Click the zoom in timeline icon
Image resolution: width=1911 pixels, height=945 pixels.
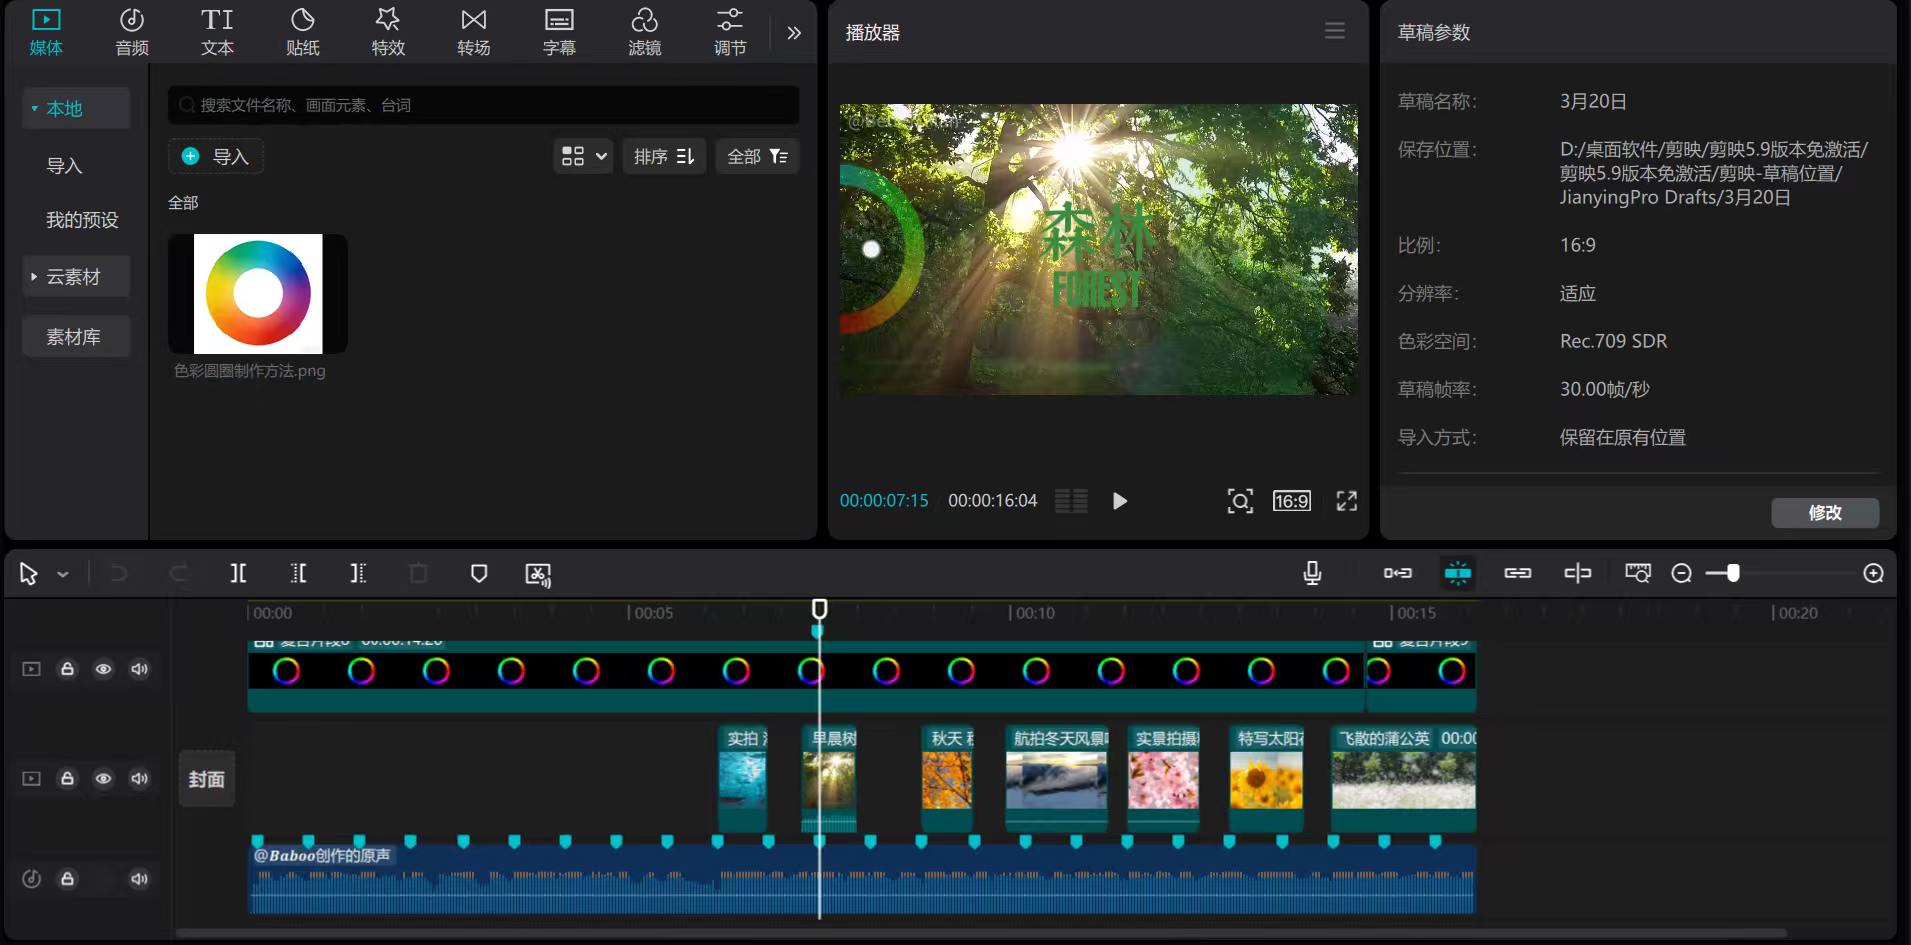pos(1873,573)
